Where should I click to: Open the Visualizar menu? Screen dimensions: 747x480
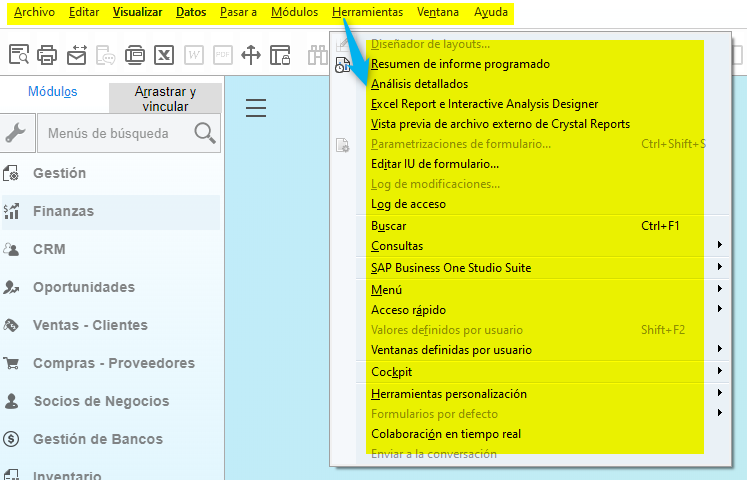137,12
